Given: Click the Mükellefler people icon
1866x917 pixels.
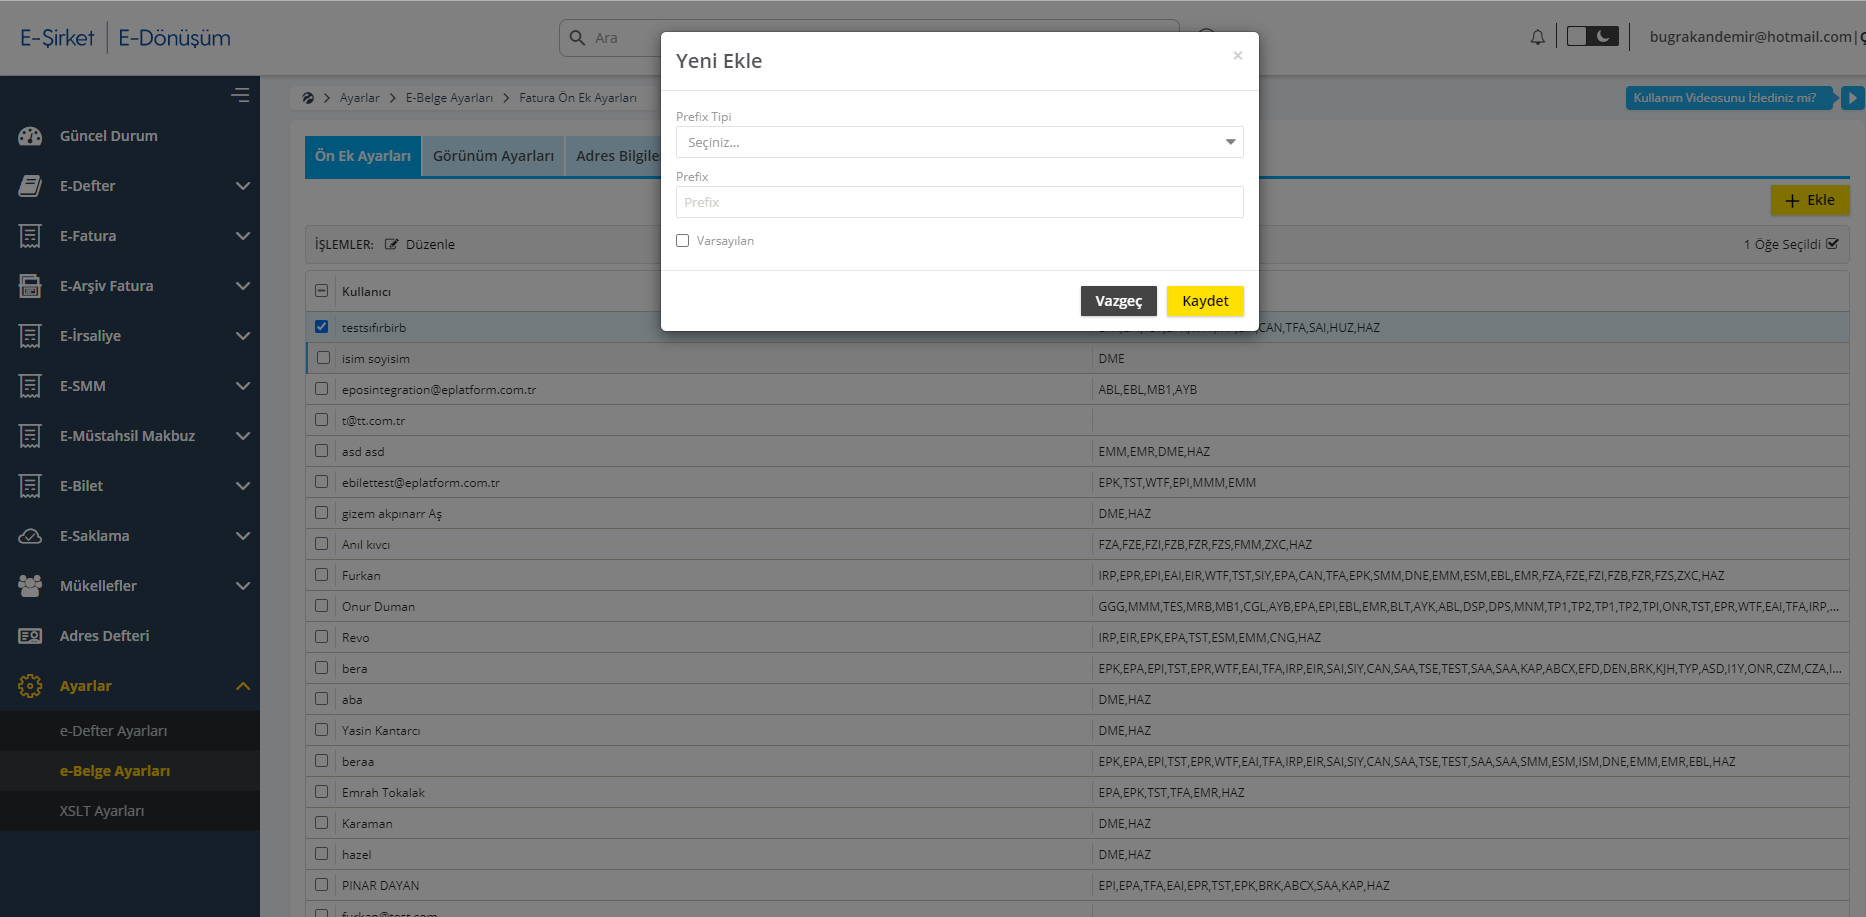Looking at the screenshot, I should tap(30, 586).
